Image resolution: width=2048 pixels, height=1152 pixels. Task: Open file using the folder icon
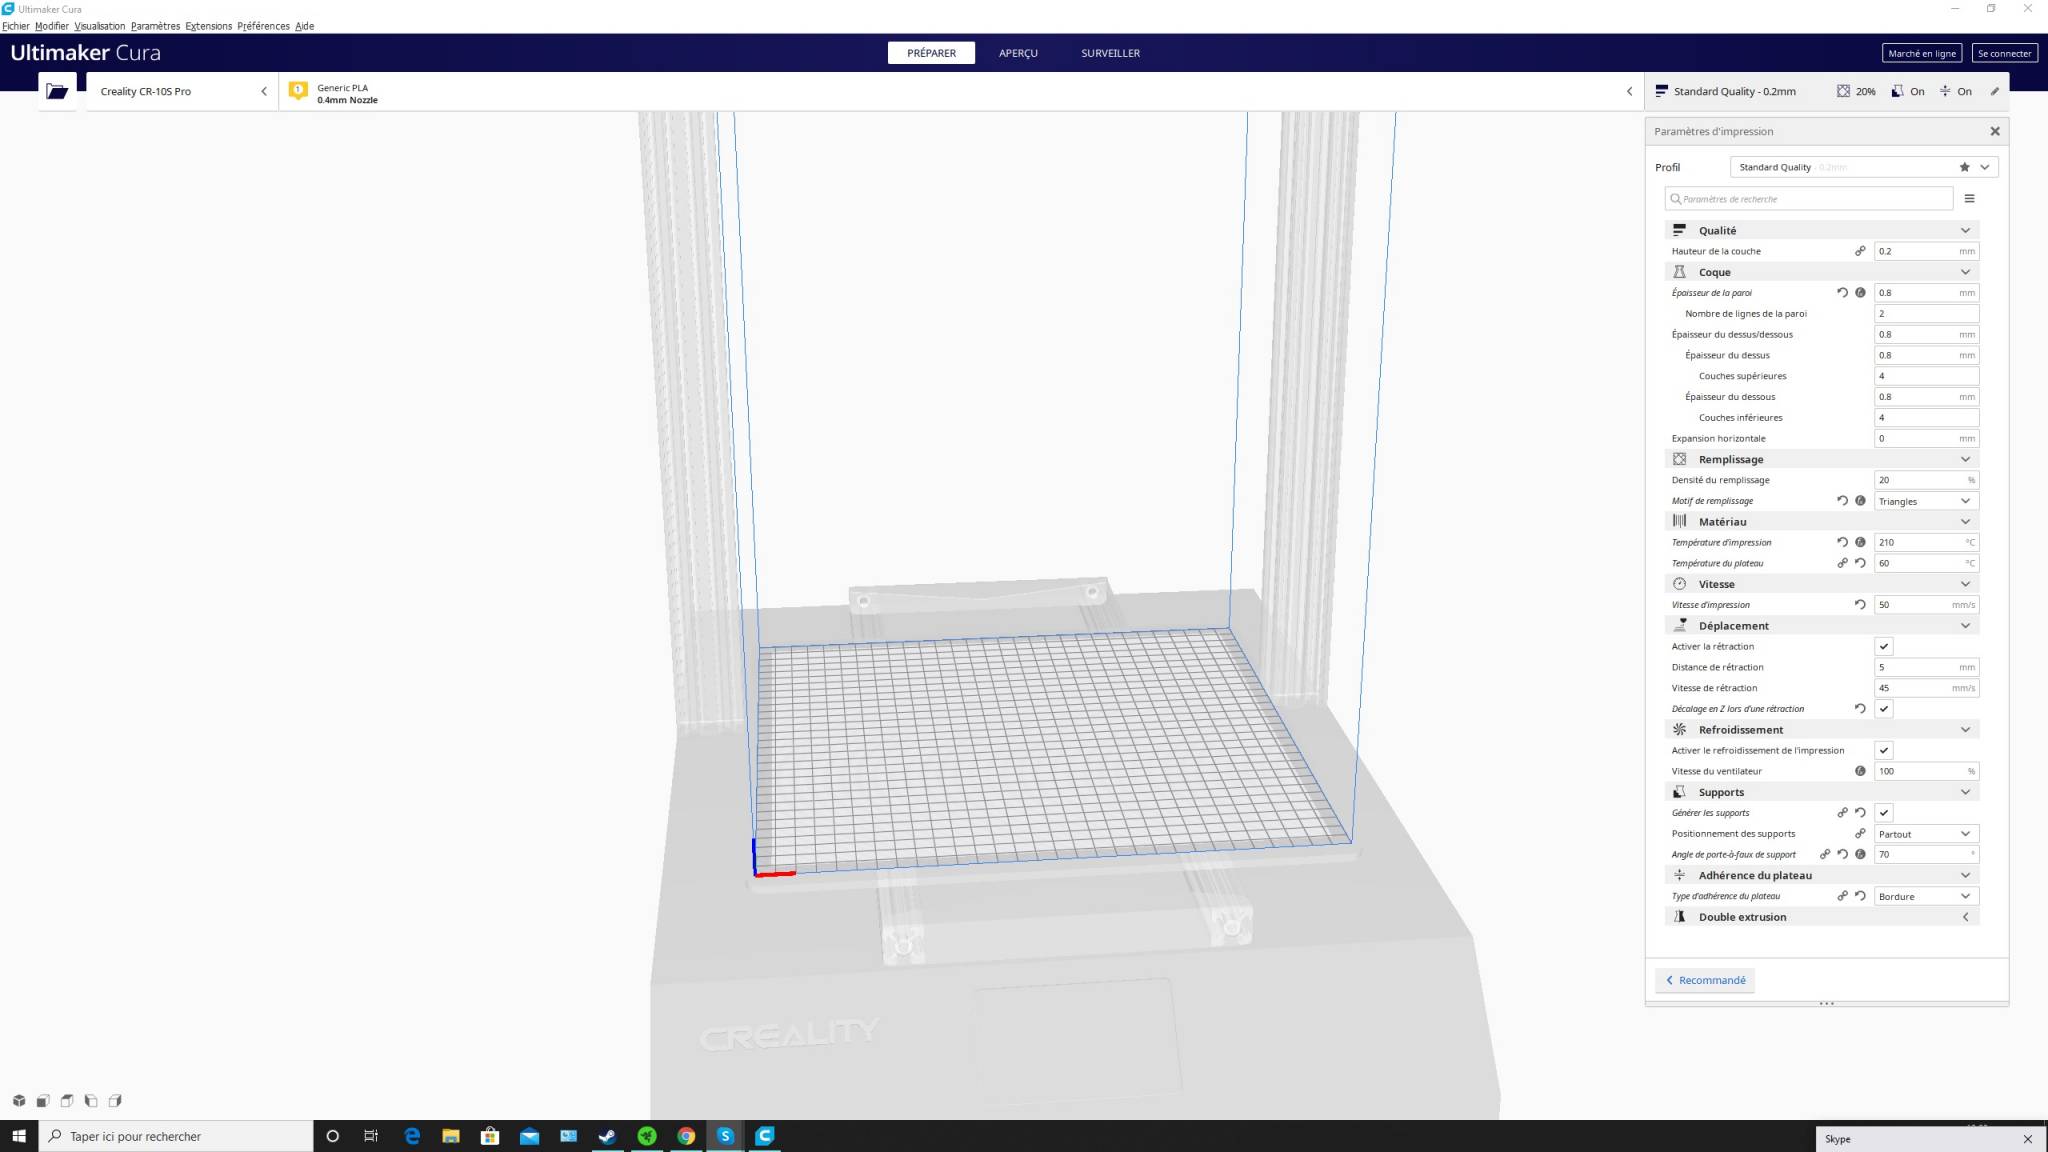pos(57,91)
